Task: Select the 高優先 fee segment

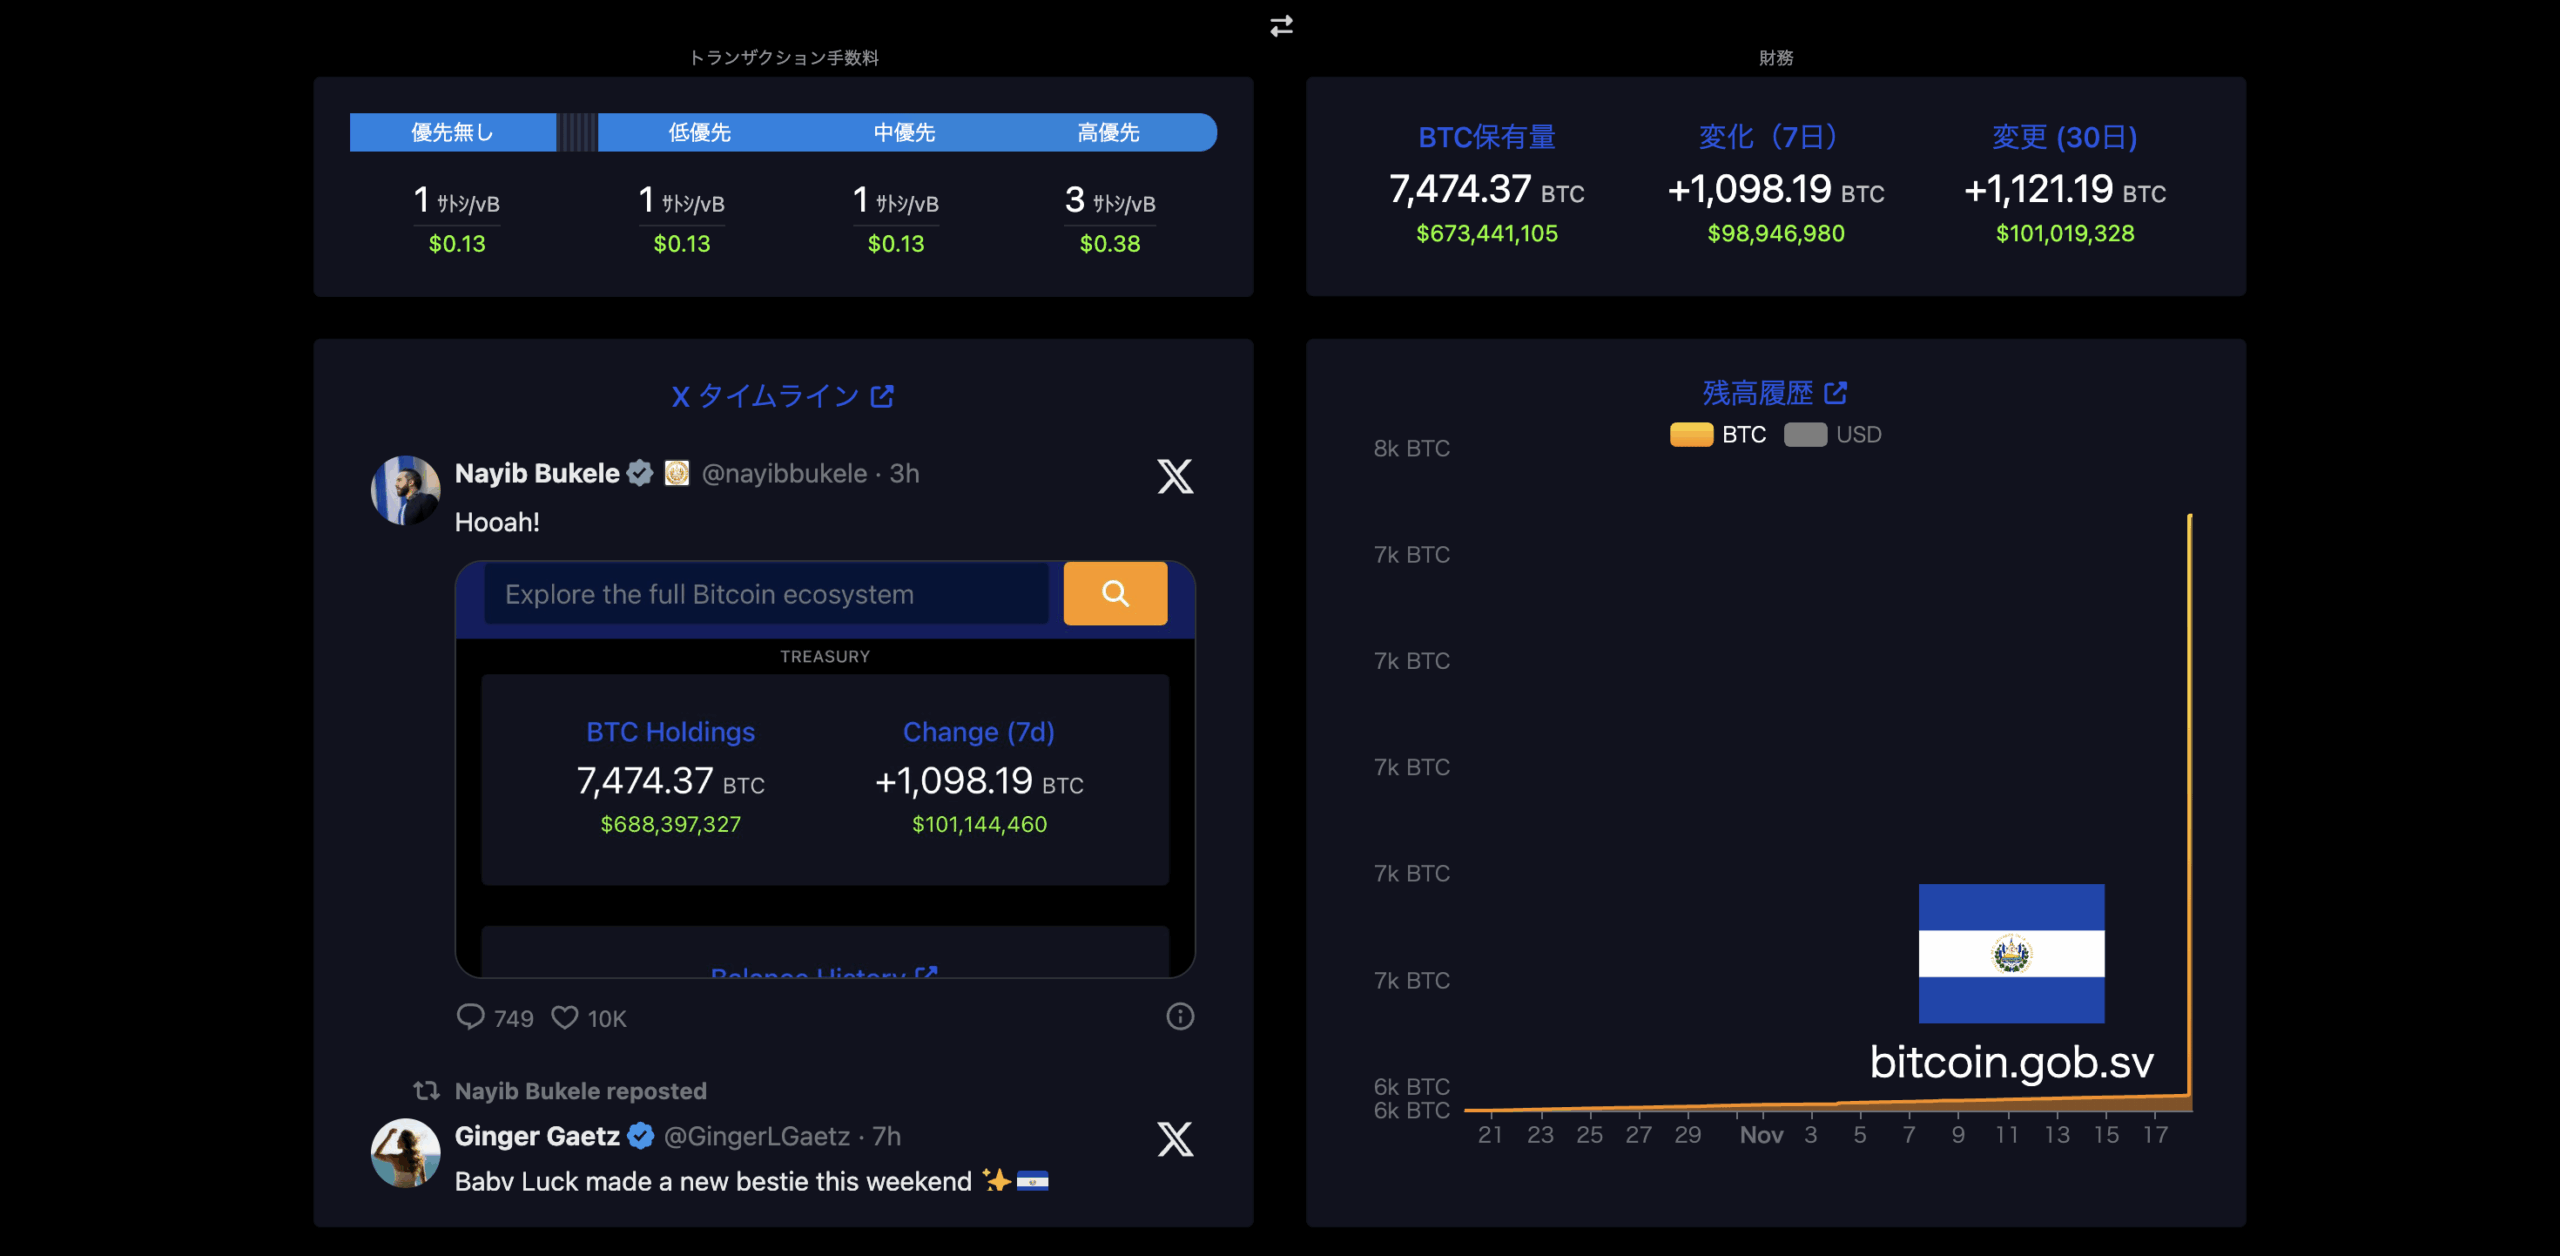Action: coord(1108,133)
